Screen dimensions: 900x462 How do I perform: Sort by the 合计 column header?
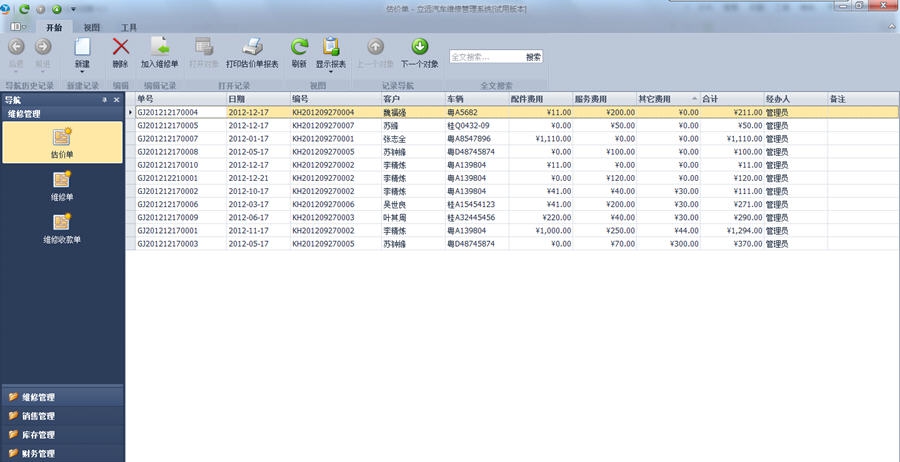732,99
